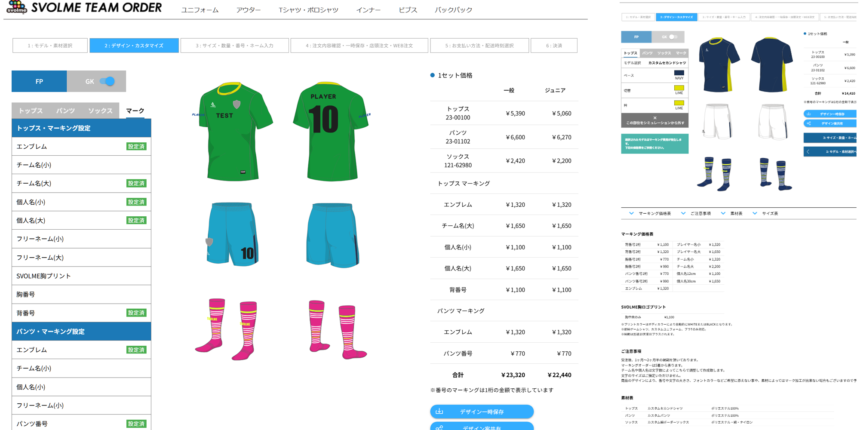The image size is (860, 430).
Task: Open the ビブス menu
Action: pyautogui.click(x=408, y=10)
